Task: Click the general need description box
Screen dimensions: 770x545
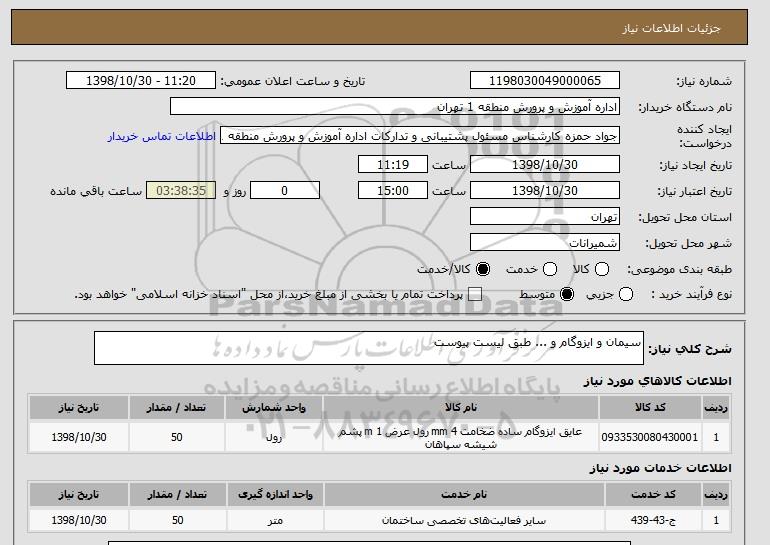Action: (369, 348)
